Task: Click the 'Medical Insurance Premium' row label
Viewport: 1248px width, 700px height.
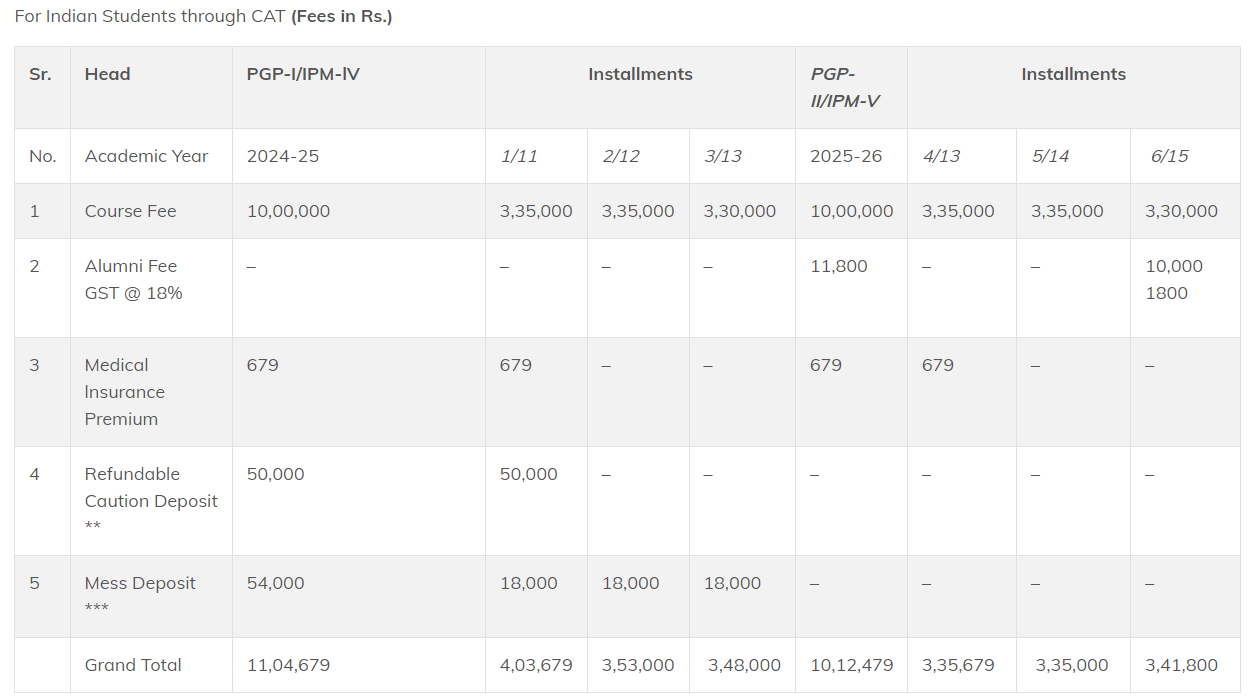Action: 124,392
